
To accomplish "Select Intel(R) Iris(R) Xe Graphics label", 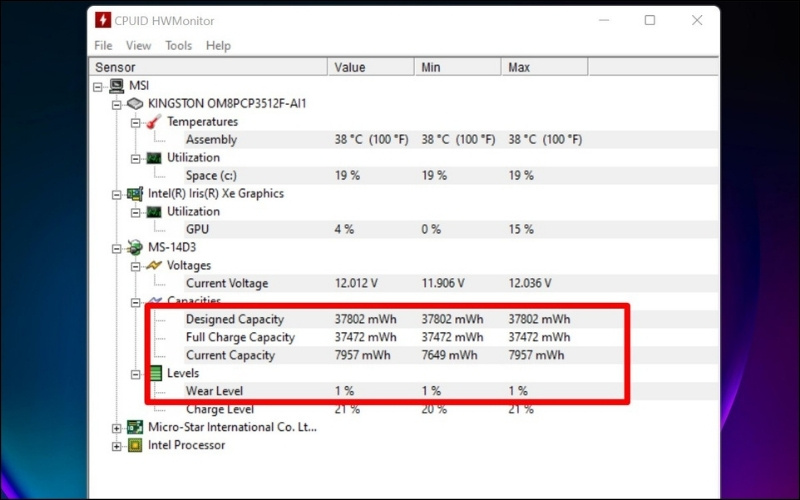I will (x=216, y=193).
